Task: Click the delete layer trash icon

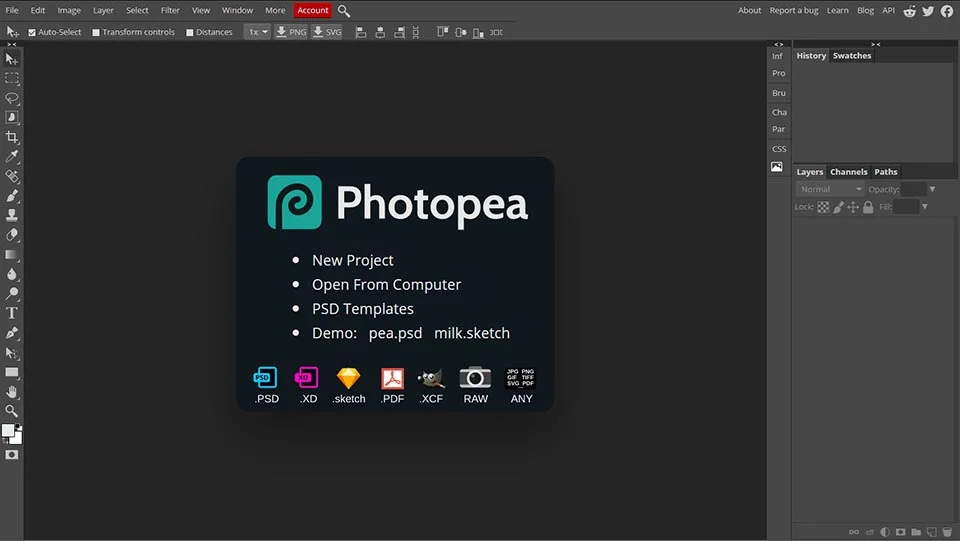Action: pos(947,532)
